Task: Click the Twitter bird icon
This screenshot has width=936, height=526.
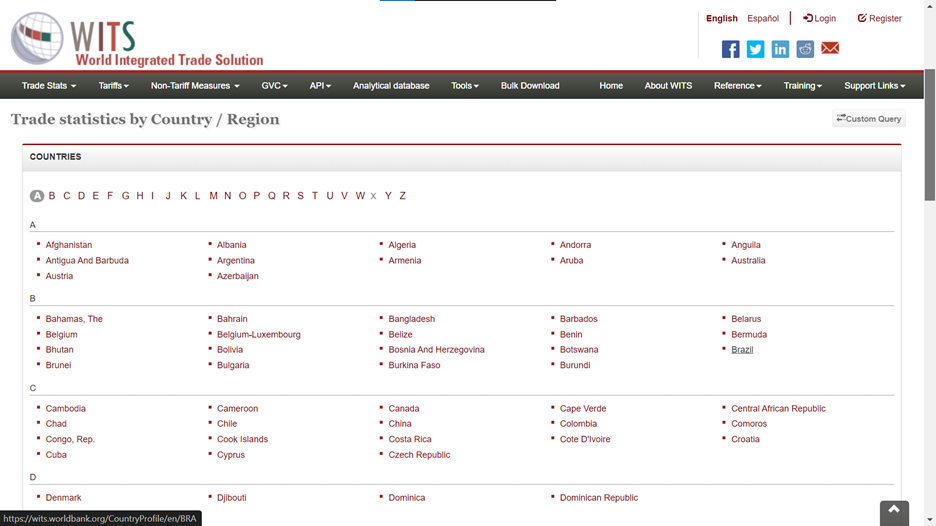Action: (x=755, y=49)
